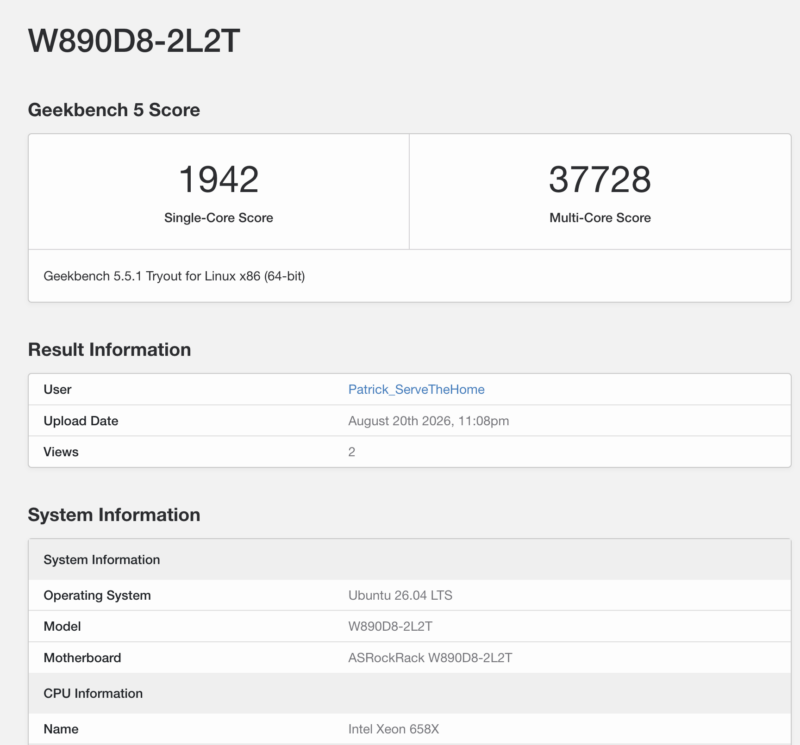Screen dimensions: 800x745
Task: Select the Model value W890D8-2L2T
Action: pos(390,626)
